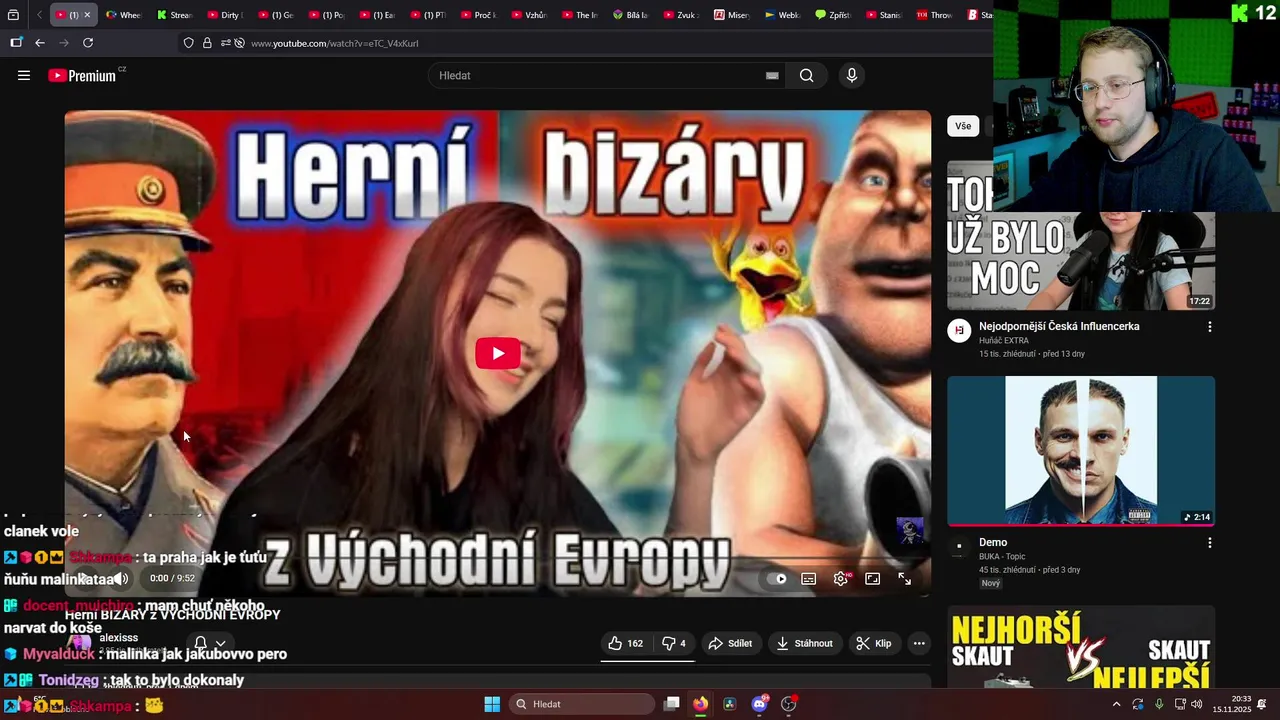Play the 'Demo' 2:14 thumbnail

click(x=1081, y=450)
